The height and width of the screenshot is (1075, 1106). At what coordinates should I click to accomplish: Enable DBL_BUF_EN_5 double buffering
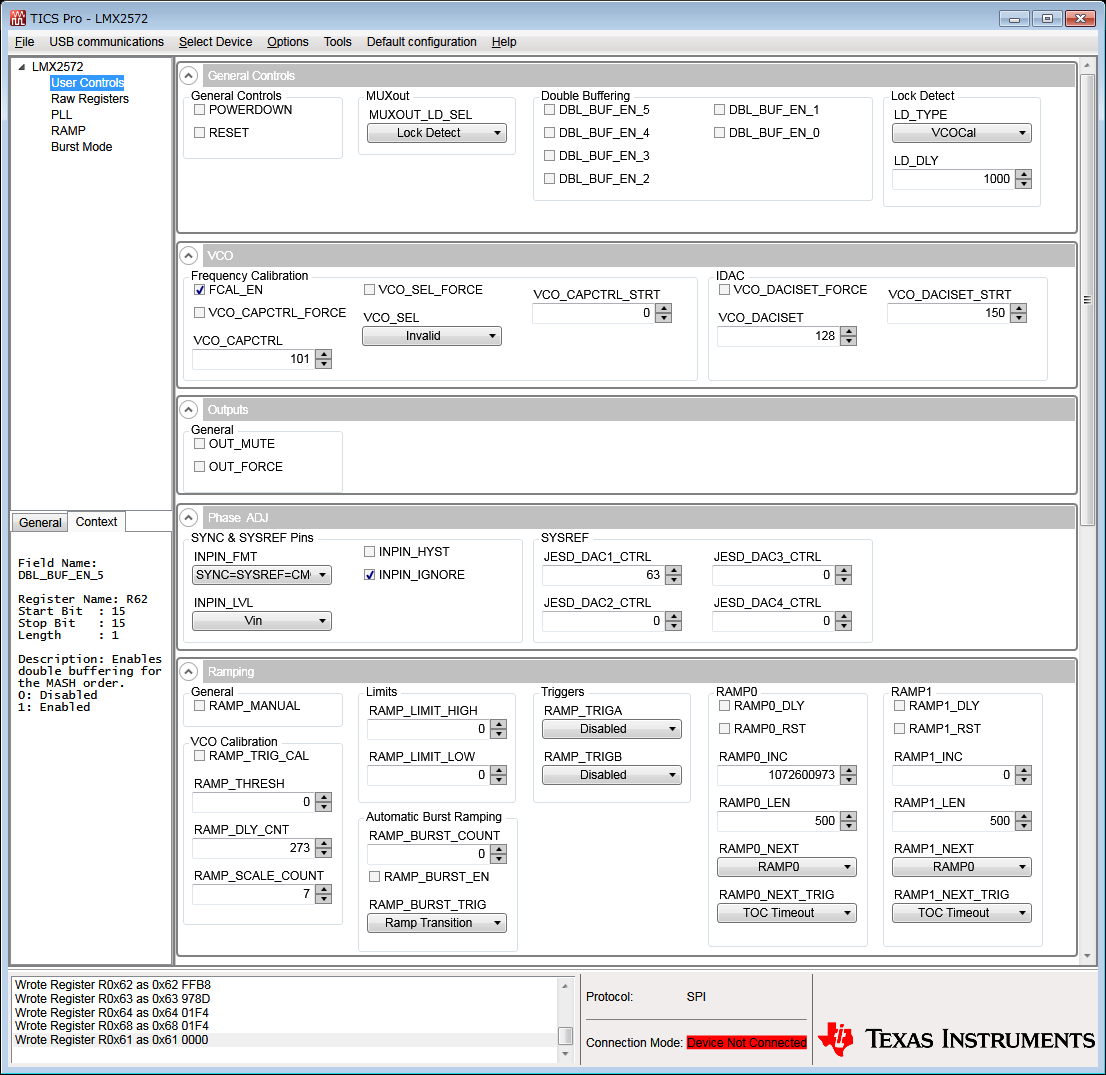pos(549,110)
